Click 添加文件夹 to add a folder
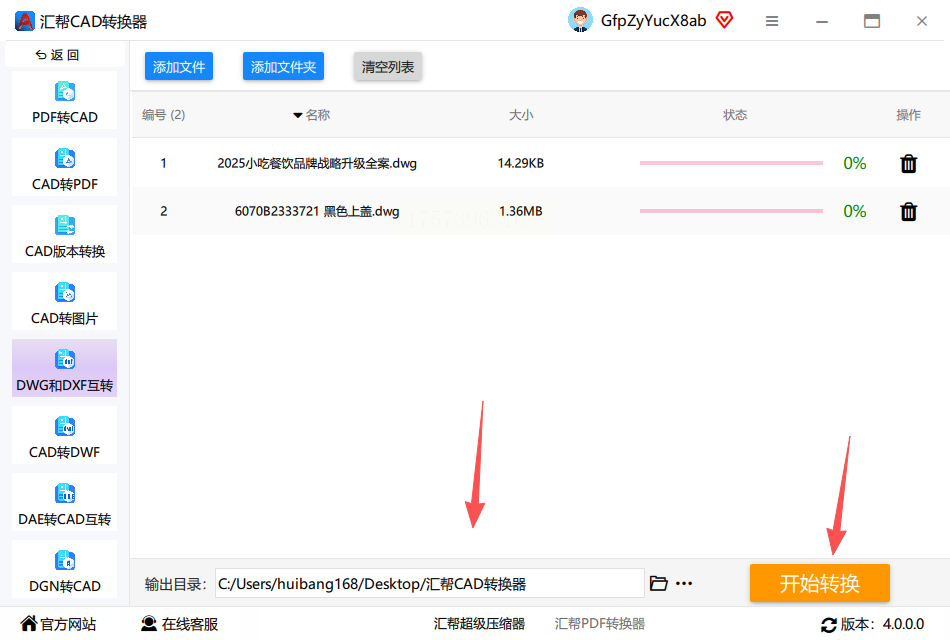The height and width of the screenshot is (640, 950). [x=284, y=66]
